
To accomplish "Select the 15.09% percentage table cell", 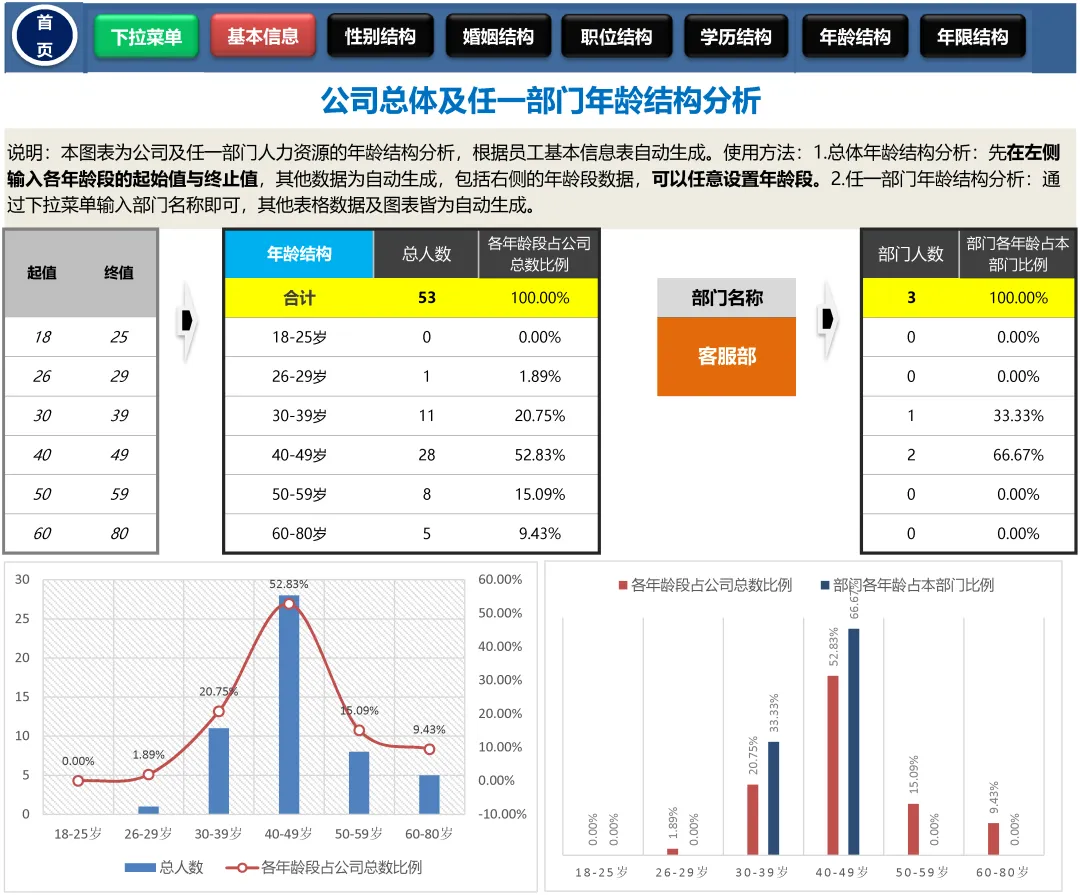I will (539, 494).
